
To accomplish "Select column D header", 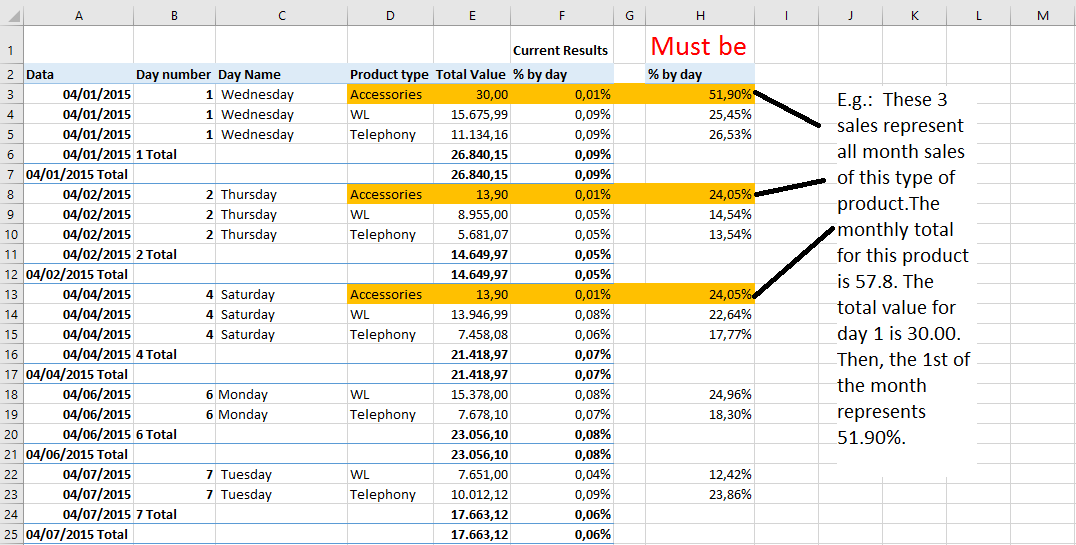I will point(390,16).
